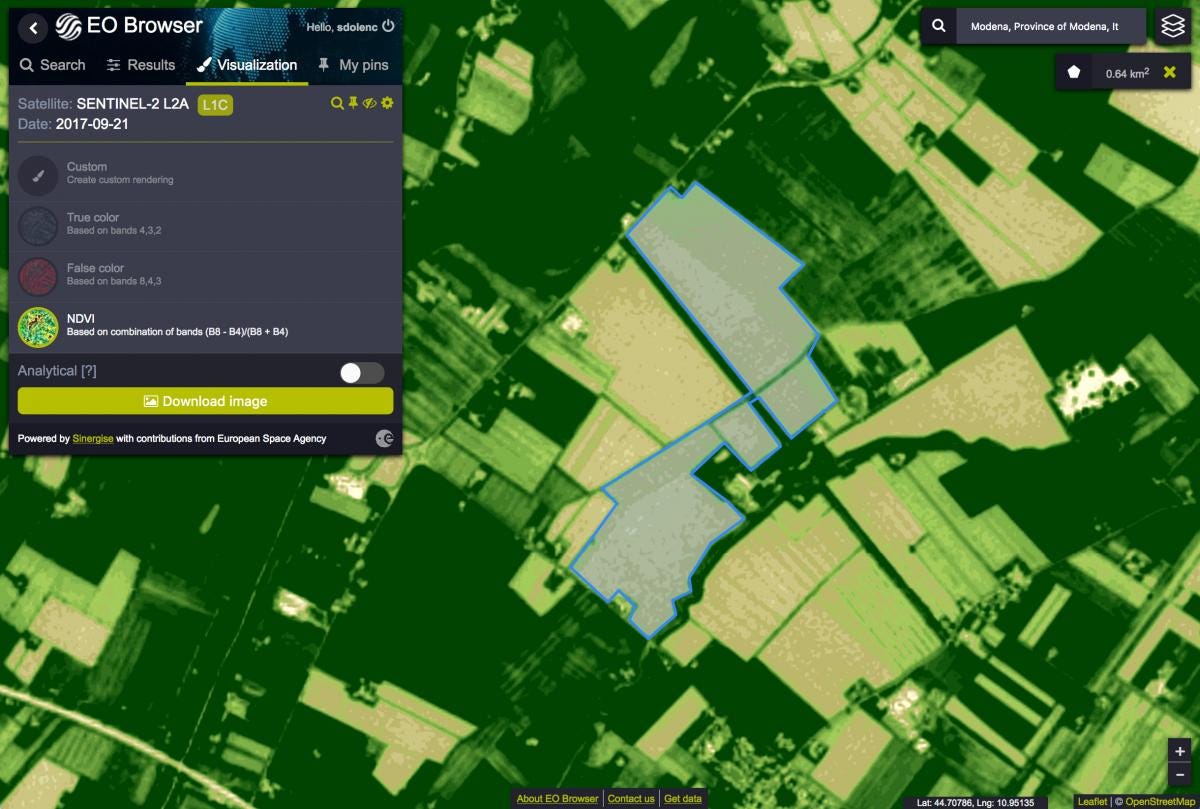Zoom to tile with magnifier icon

click(337, 104)
